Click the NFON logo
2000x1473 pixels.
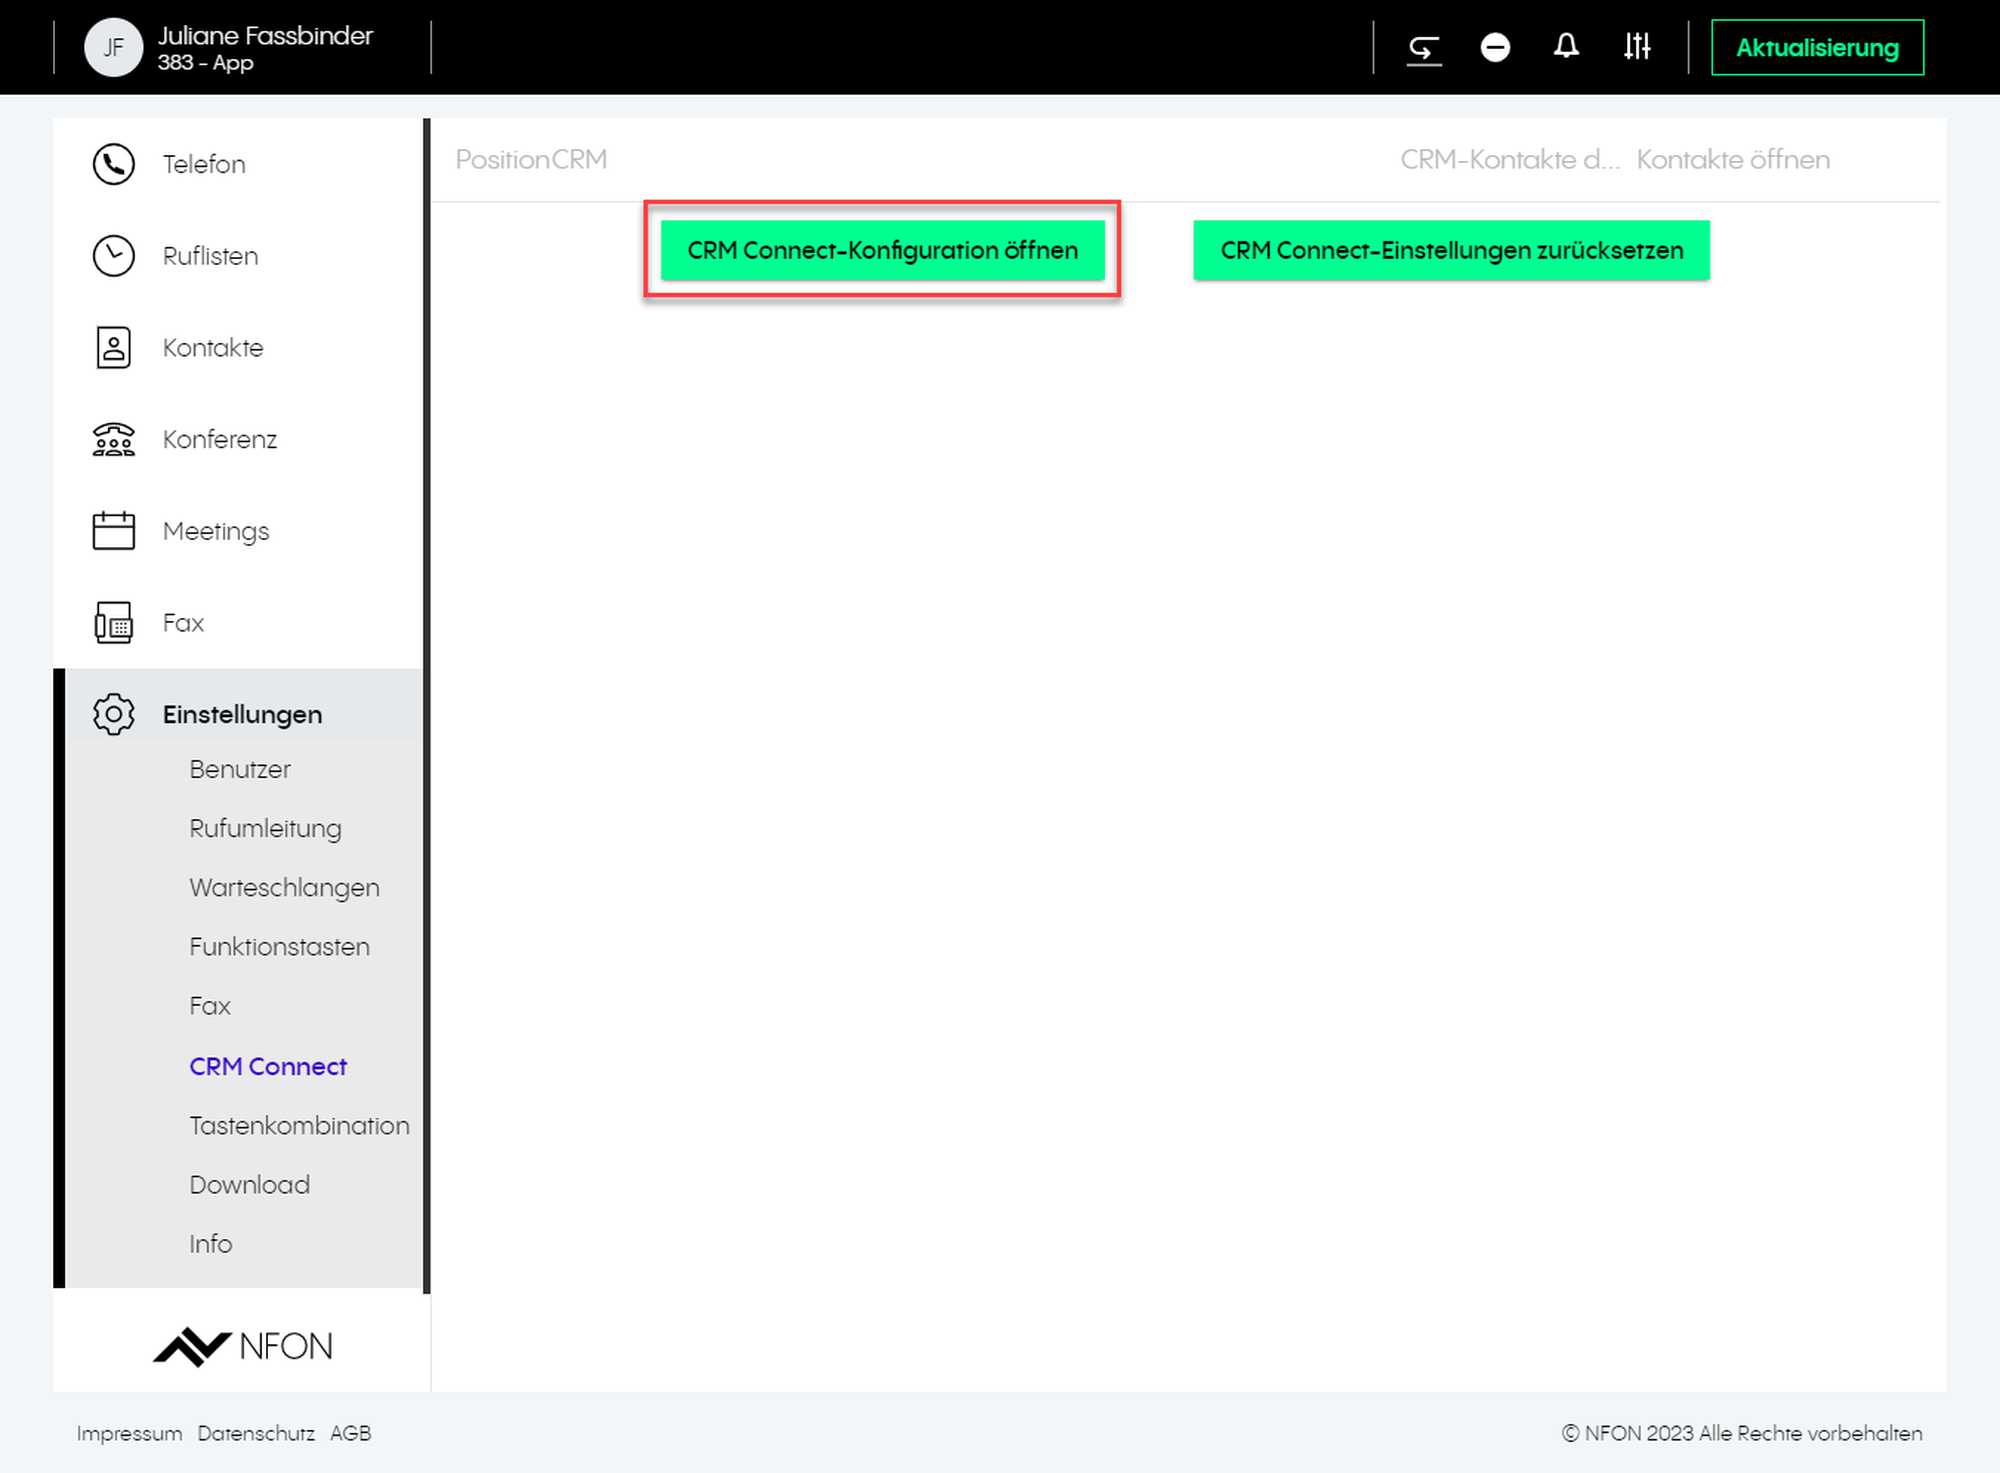(x=243, y=1346)
